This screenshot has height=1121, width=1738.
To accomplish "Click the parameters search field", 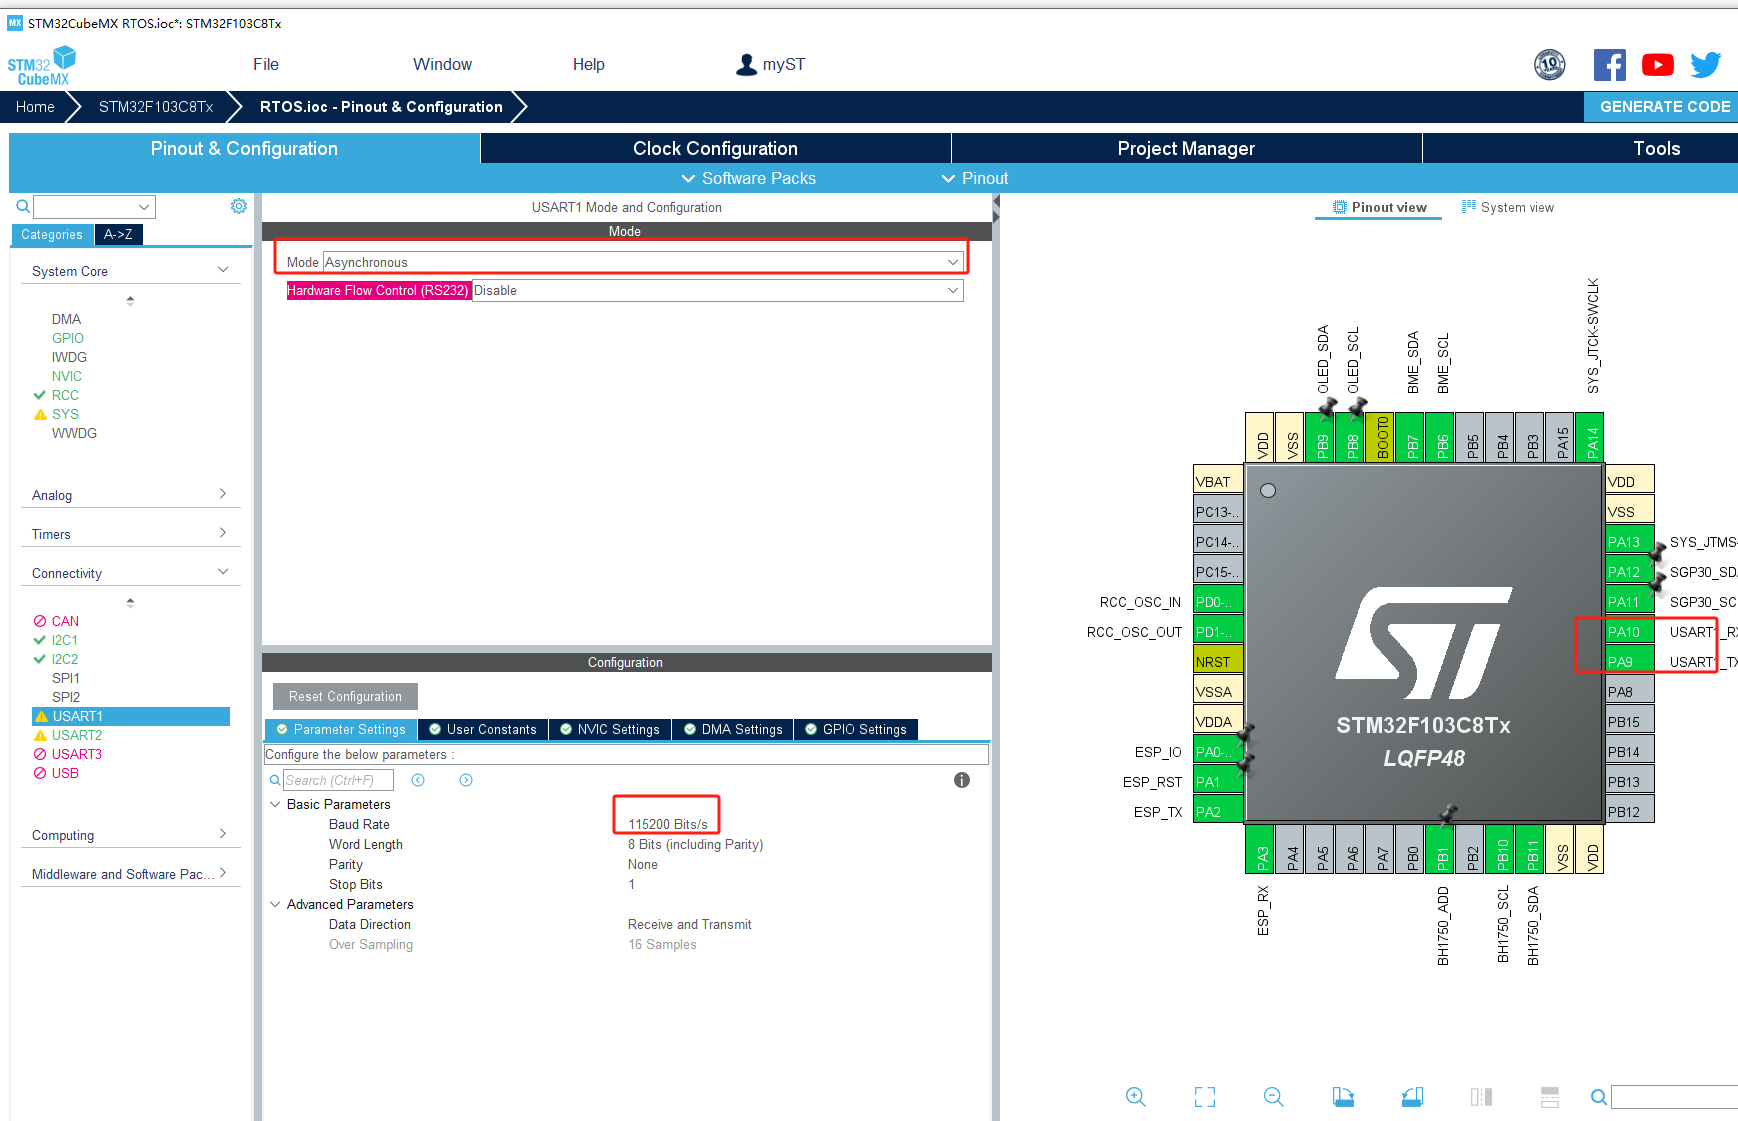I will click(x=338, y=780).
